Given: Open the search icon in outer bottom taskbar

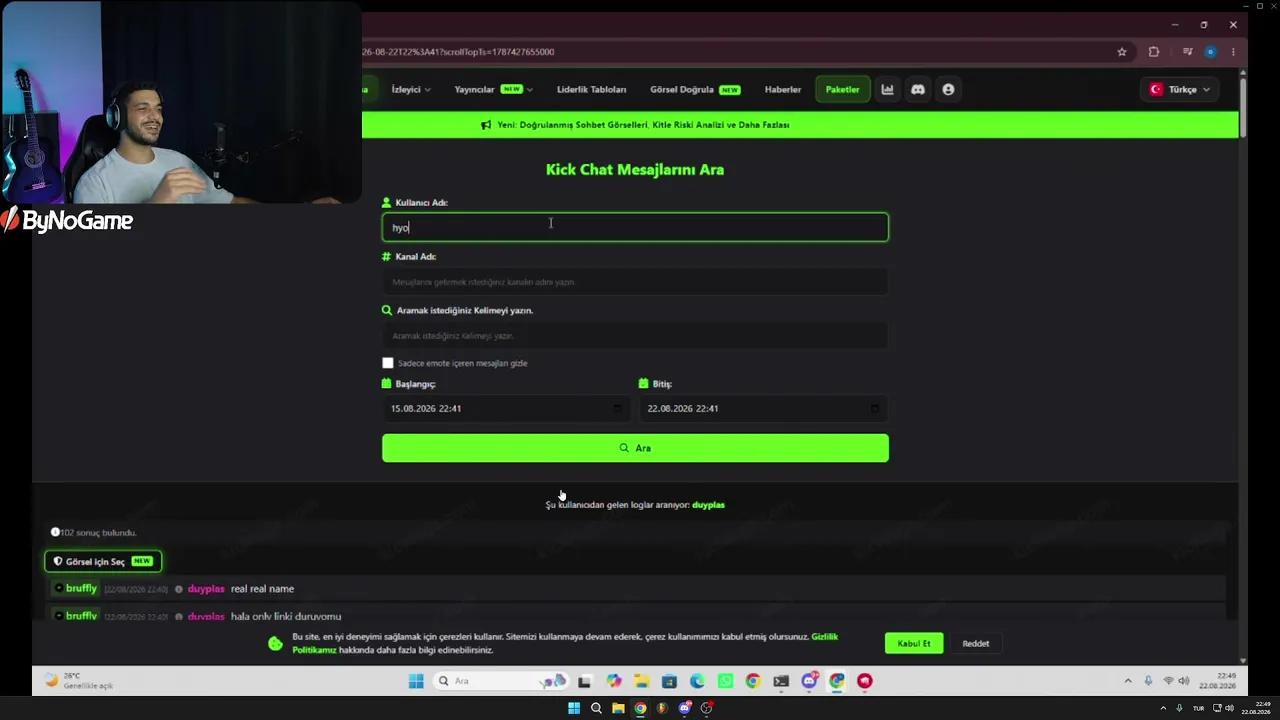Looking at the screenshot, I should (596, 708).
